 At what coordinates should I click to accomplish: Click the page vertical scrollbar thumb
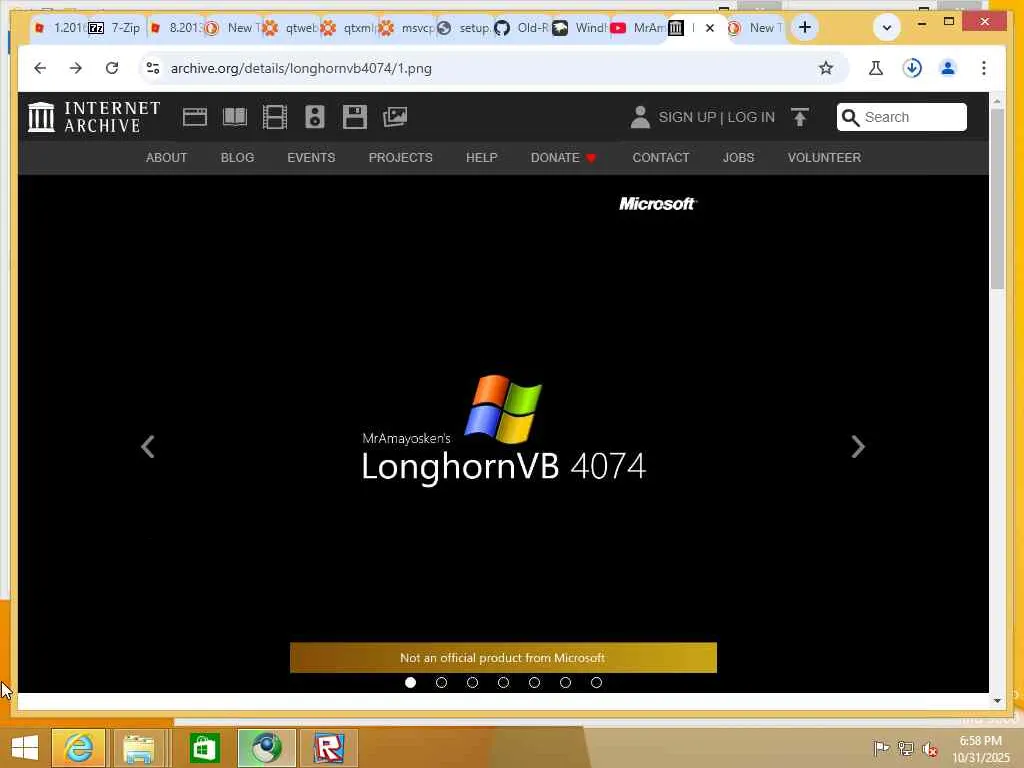point(997,199)
